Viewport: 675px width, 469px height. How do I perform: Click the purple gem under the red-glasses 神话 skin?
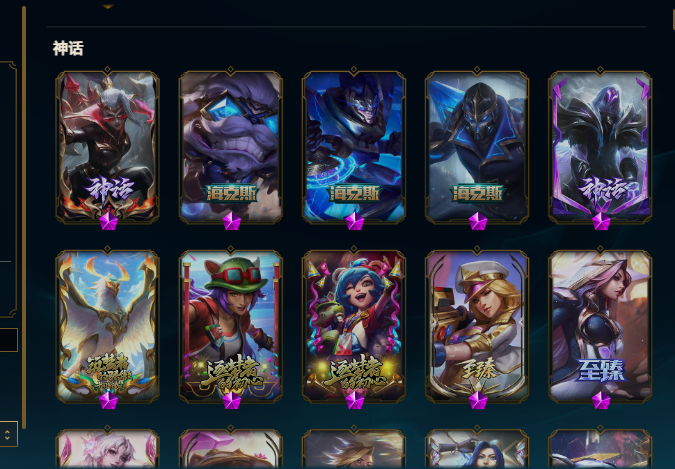pos(108,221)
